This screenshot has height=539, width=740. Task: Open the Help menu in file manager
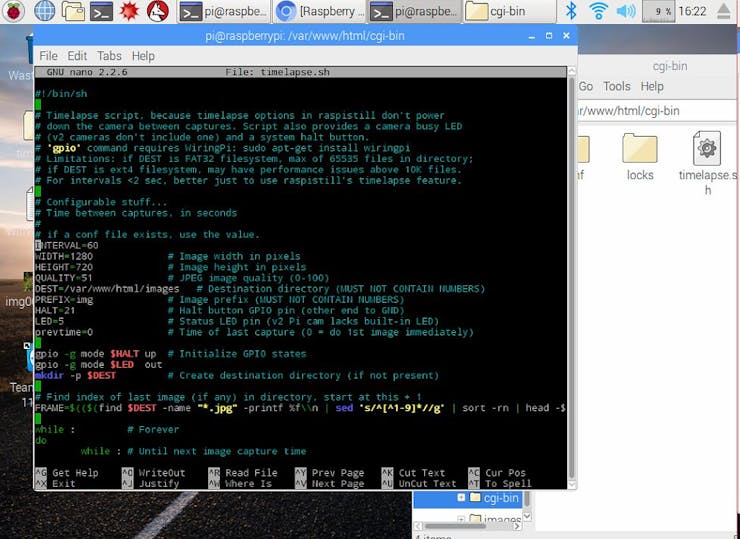[x=652, y=86]
